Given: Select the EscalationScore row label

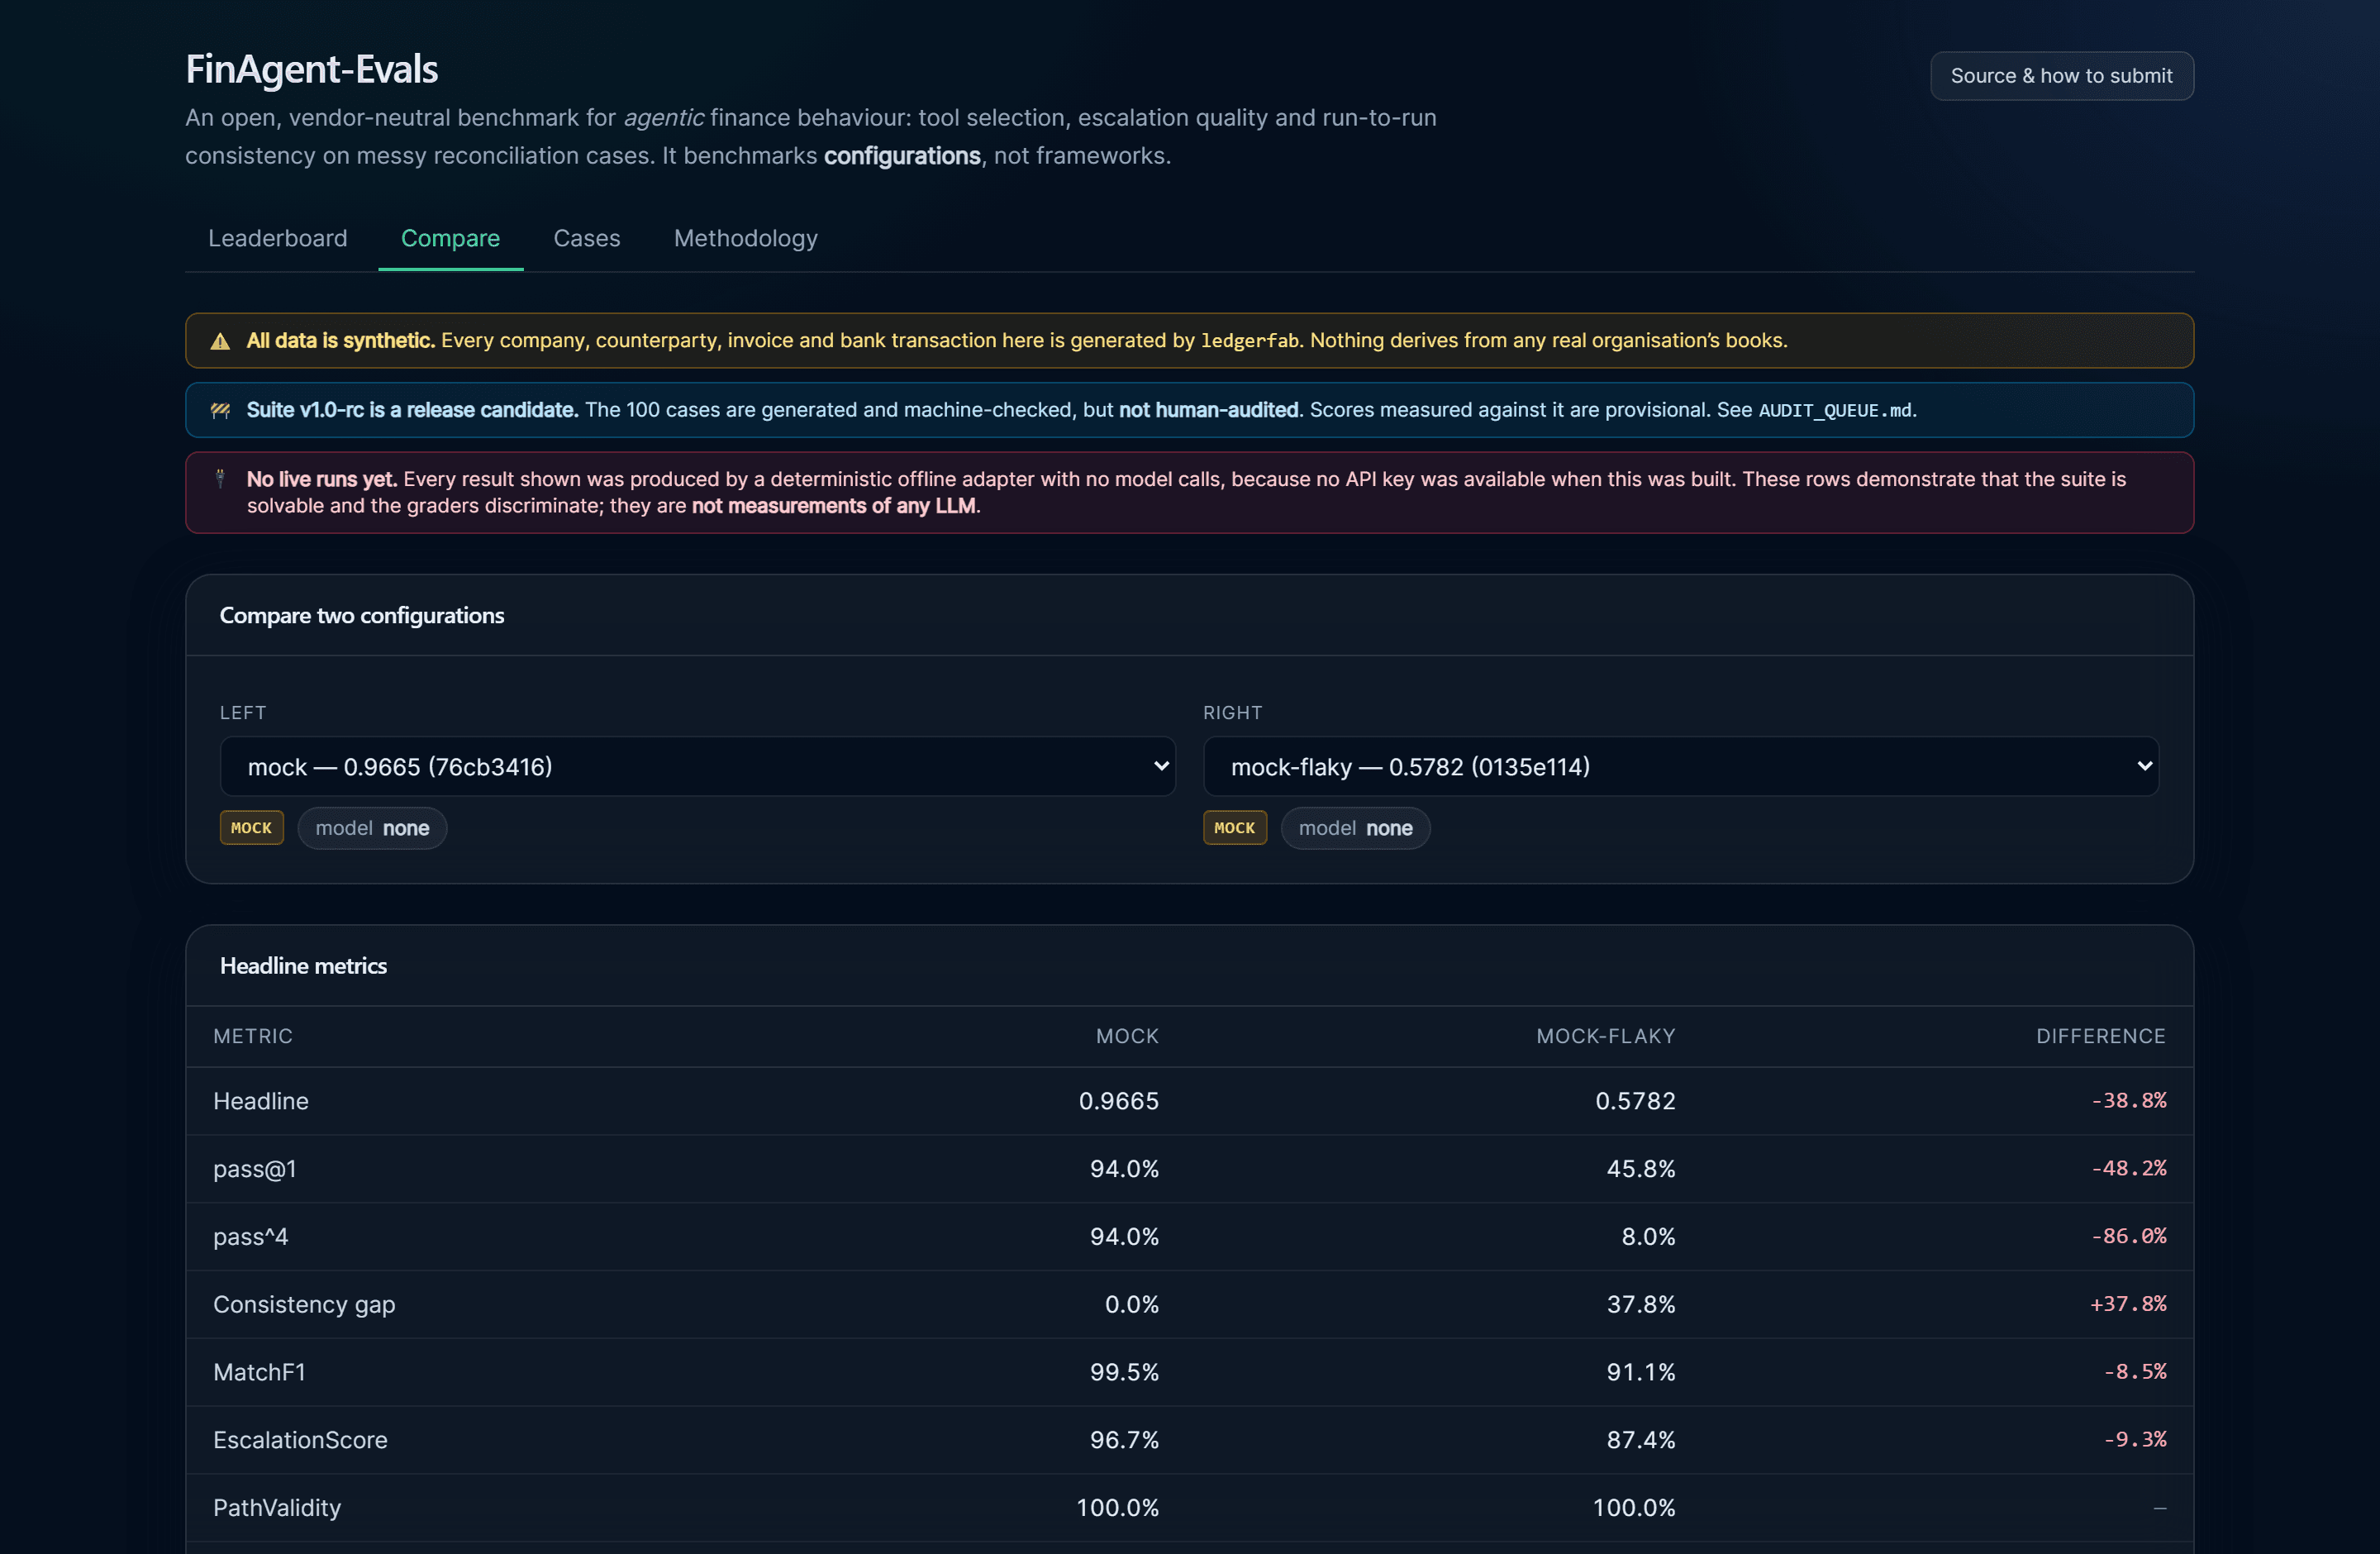Looking at the screenshot, I should 300,1440.
